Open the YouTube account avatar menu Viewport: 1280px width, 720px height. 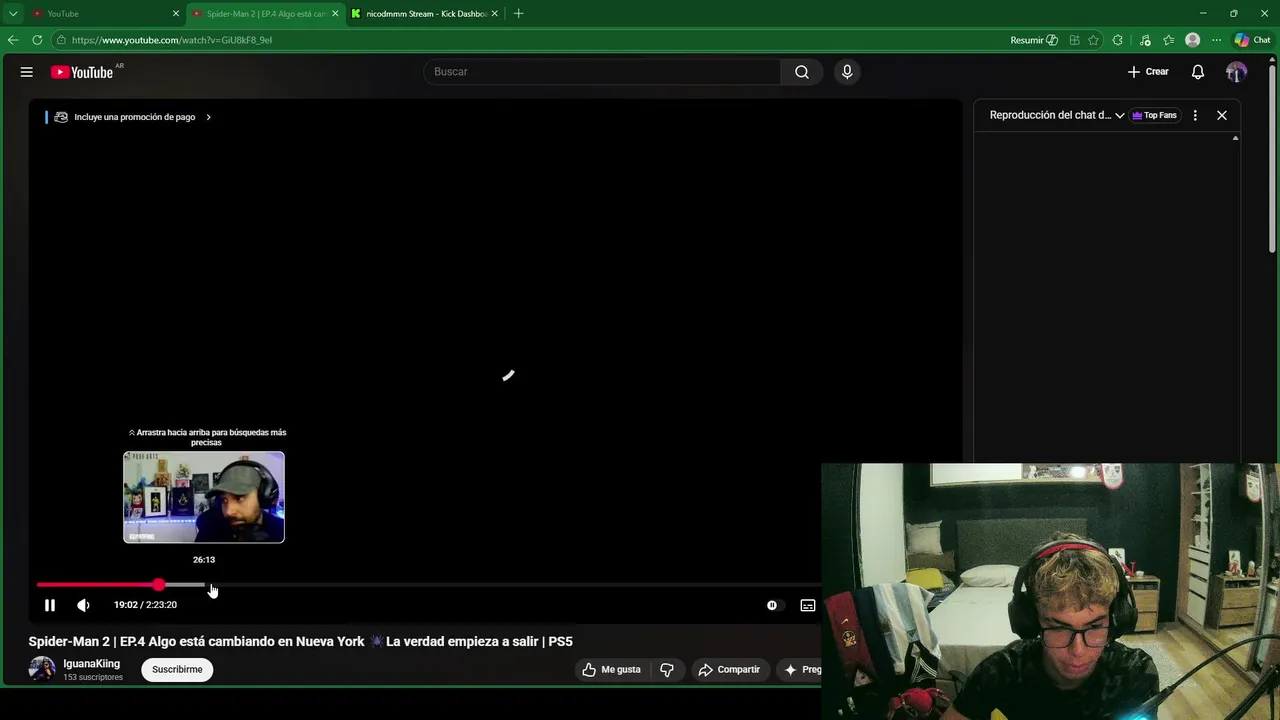pyautogui.click(x=1237, y=72)
